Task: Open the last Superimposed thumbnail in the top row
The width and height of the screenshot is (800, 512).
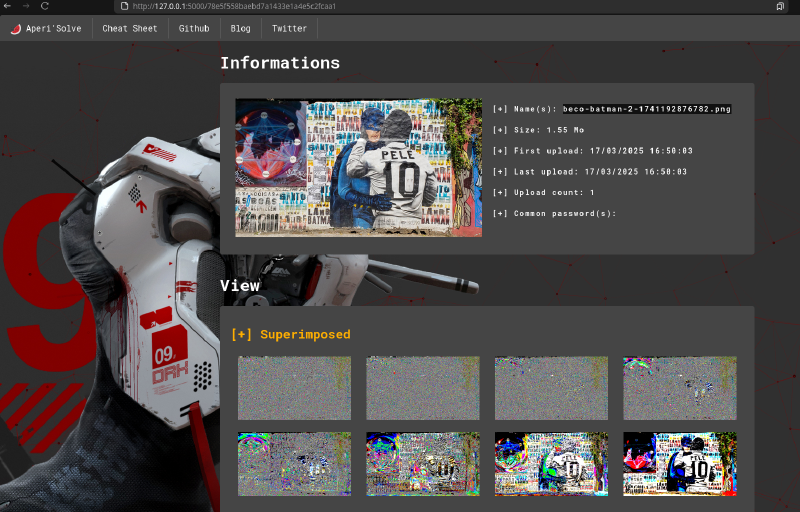Action: pyautogui.click(x=680, y=388)
